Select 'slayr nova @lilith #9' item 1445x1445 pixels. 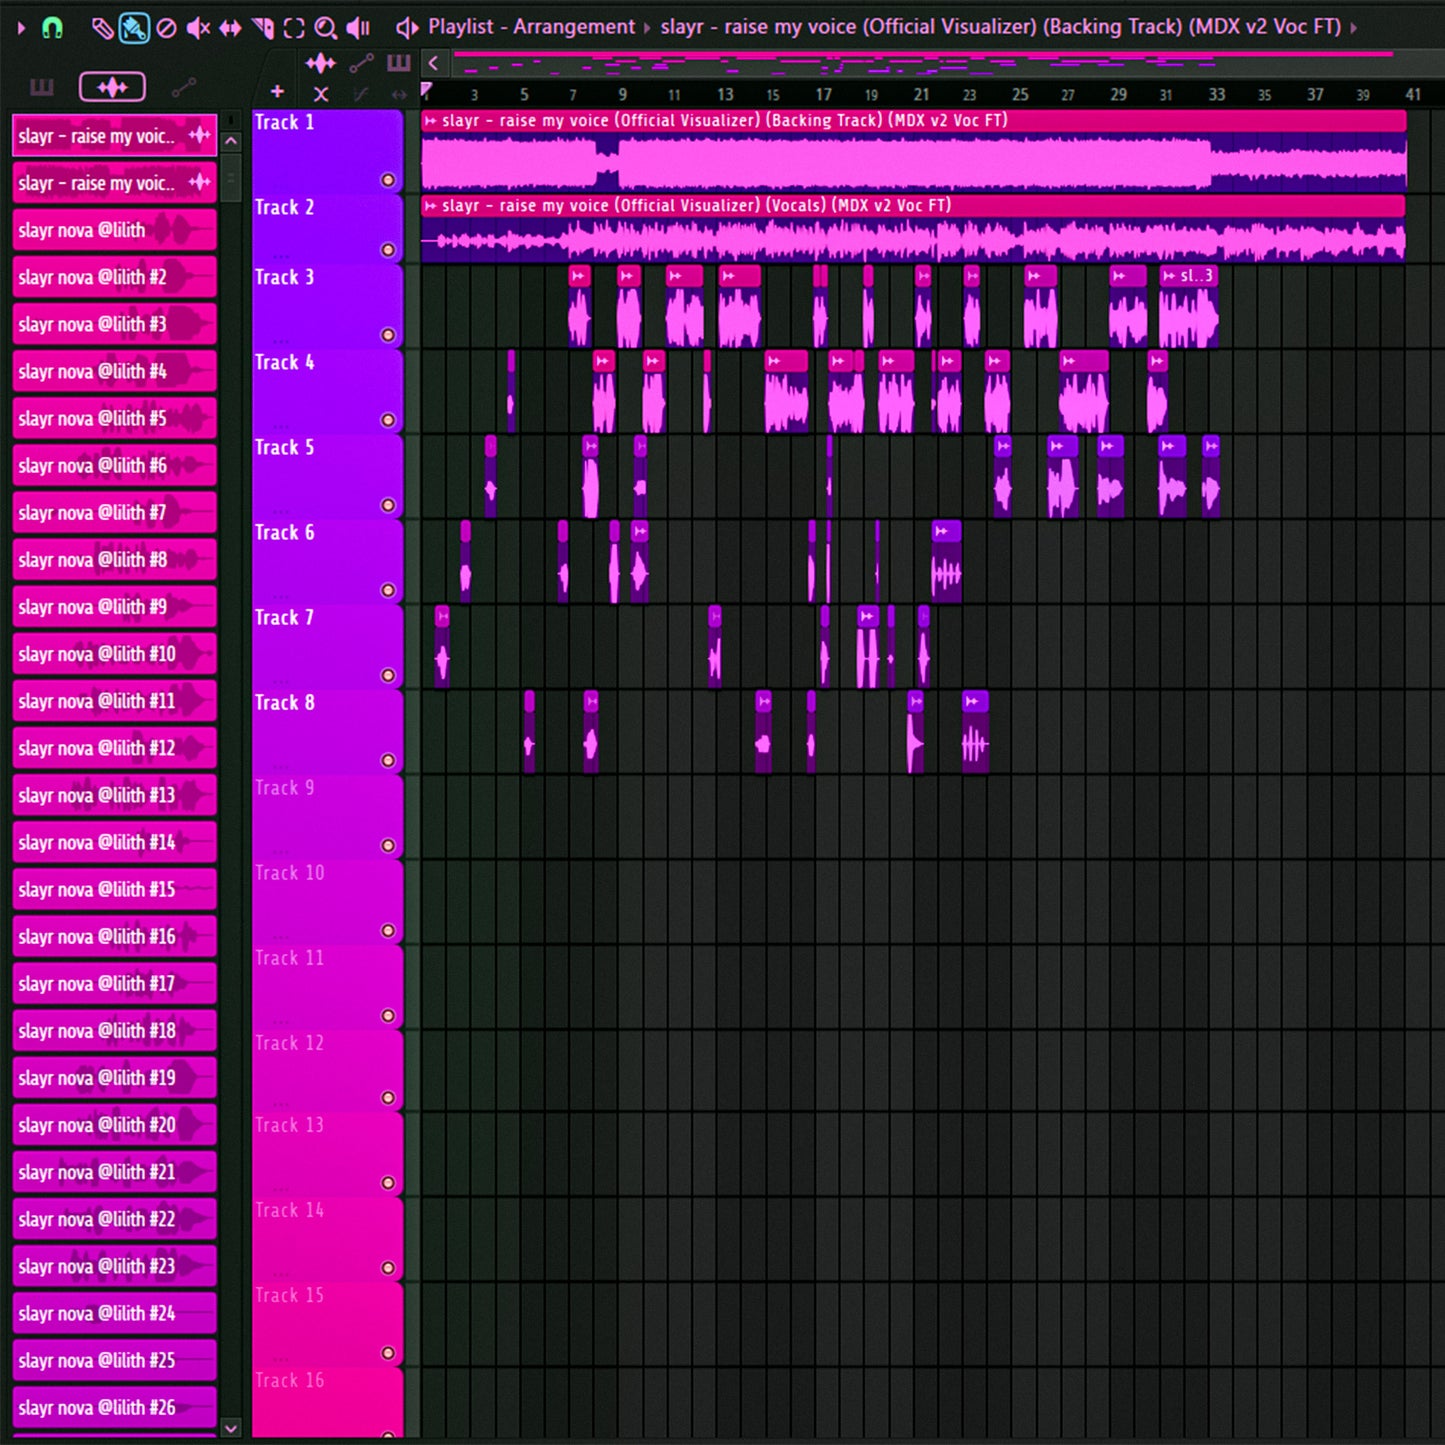[x=115, y=606]
